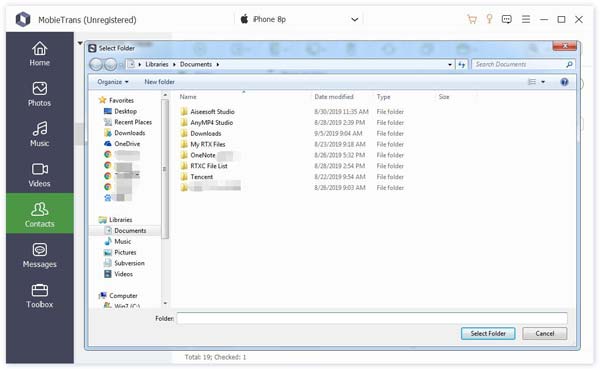Go forward with the dialog forward arrow
600x370 pixels.
coord(110,64)
